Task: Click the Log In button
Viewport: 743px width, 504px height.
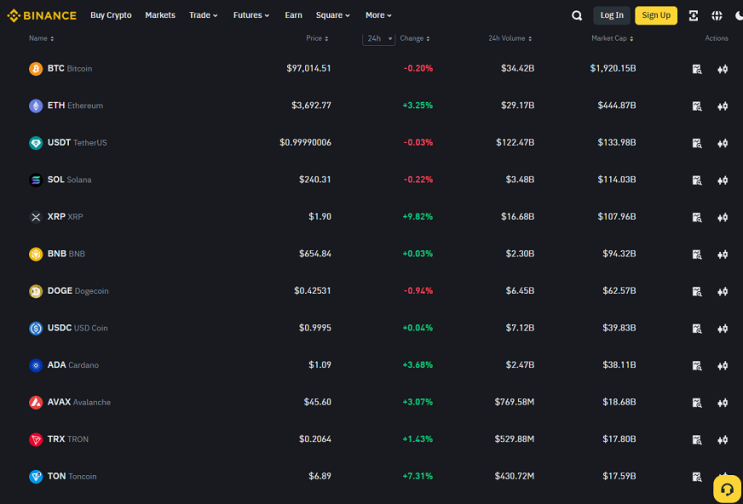Action: [612, 16]
